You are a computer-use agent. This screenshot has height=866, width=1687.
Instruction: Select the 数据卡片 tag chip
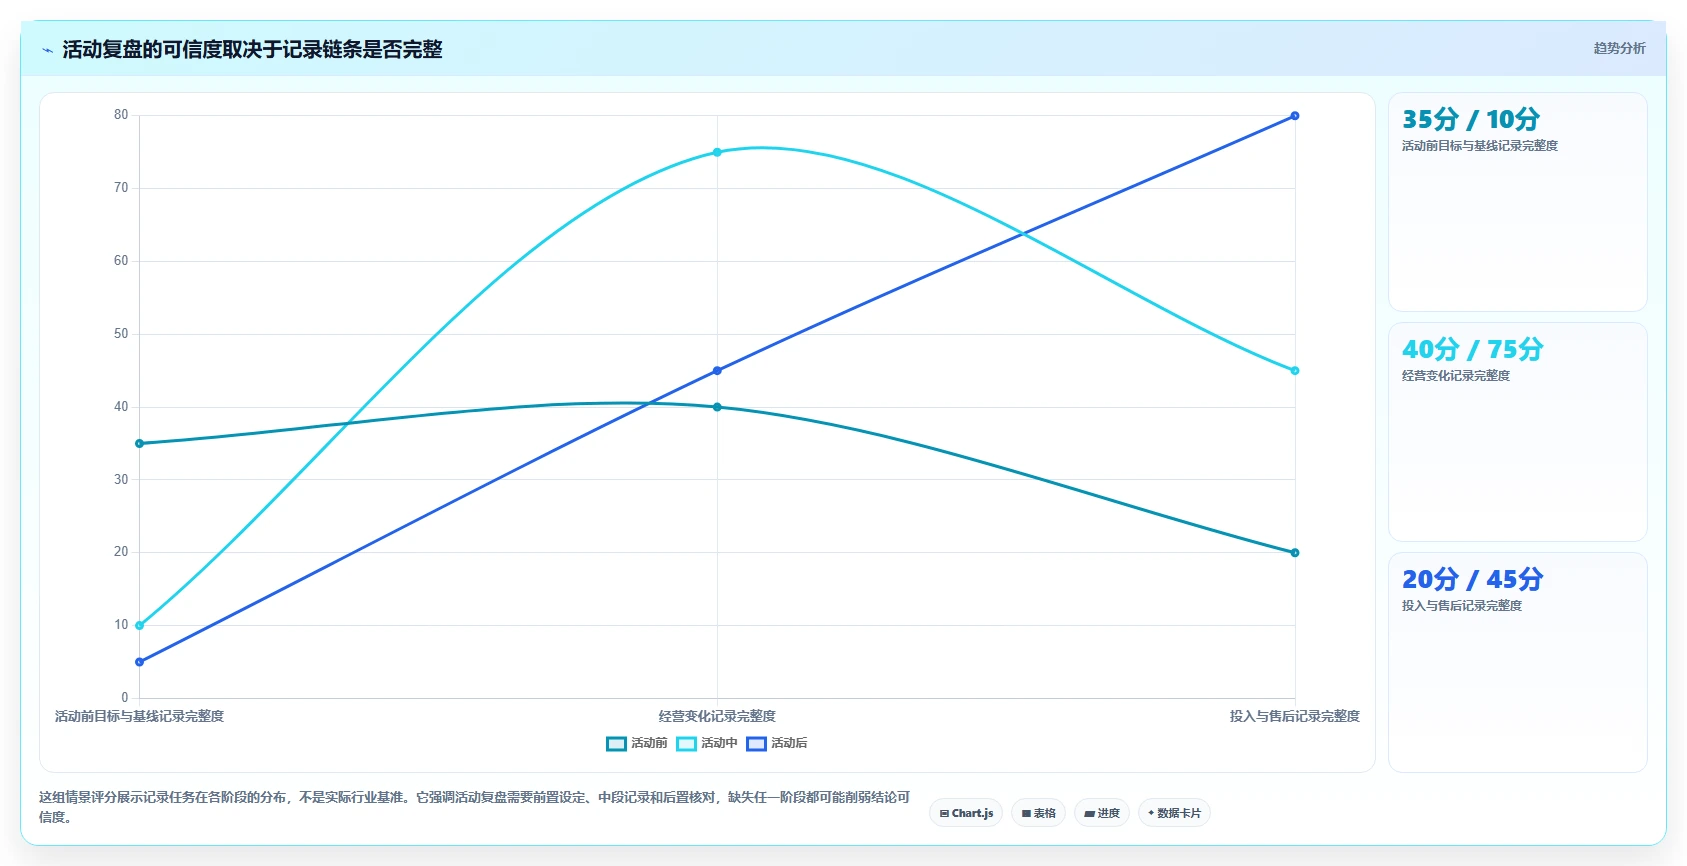tap(1174, 813)
